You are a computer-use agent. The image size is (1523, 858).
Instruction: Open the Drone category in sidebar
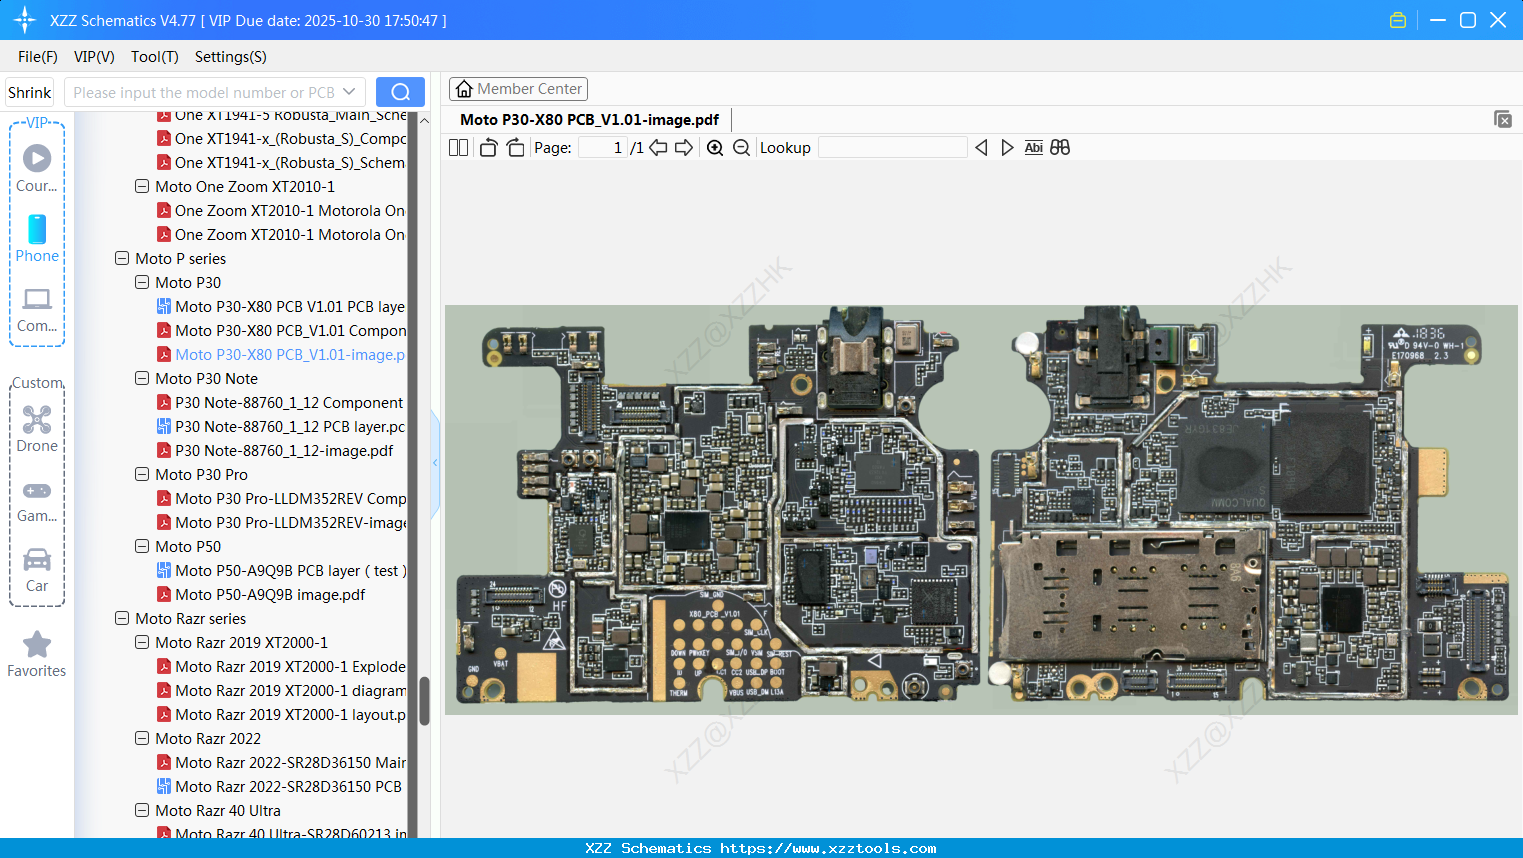pos(37,429)
